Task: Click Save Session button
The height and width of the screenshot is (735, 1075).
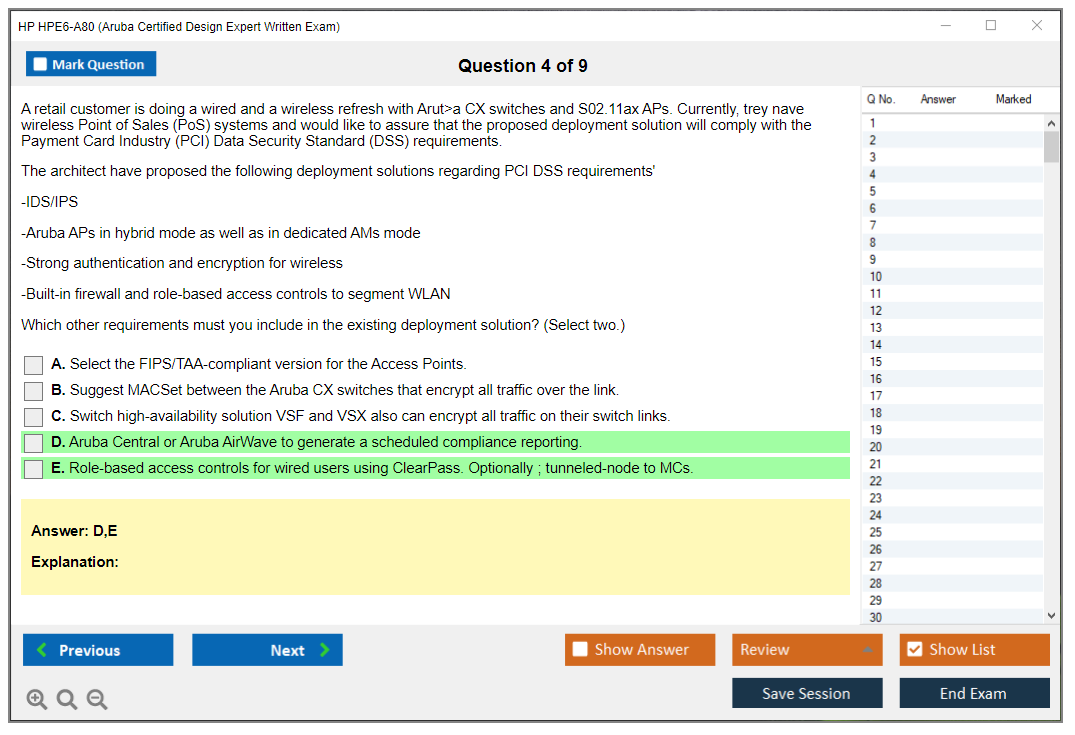Action: (x=806, y=693)
